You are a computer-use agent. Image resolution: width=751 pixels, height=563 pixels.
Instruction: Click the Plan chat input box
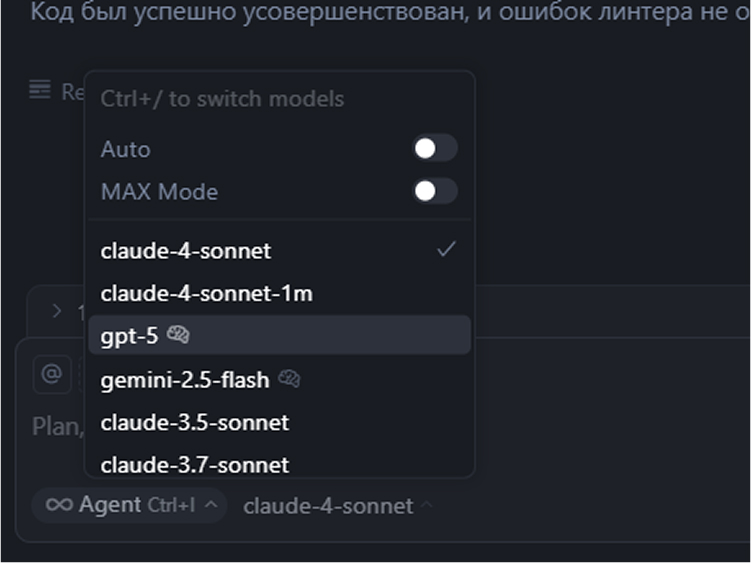click(55, 426)
